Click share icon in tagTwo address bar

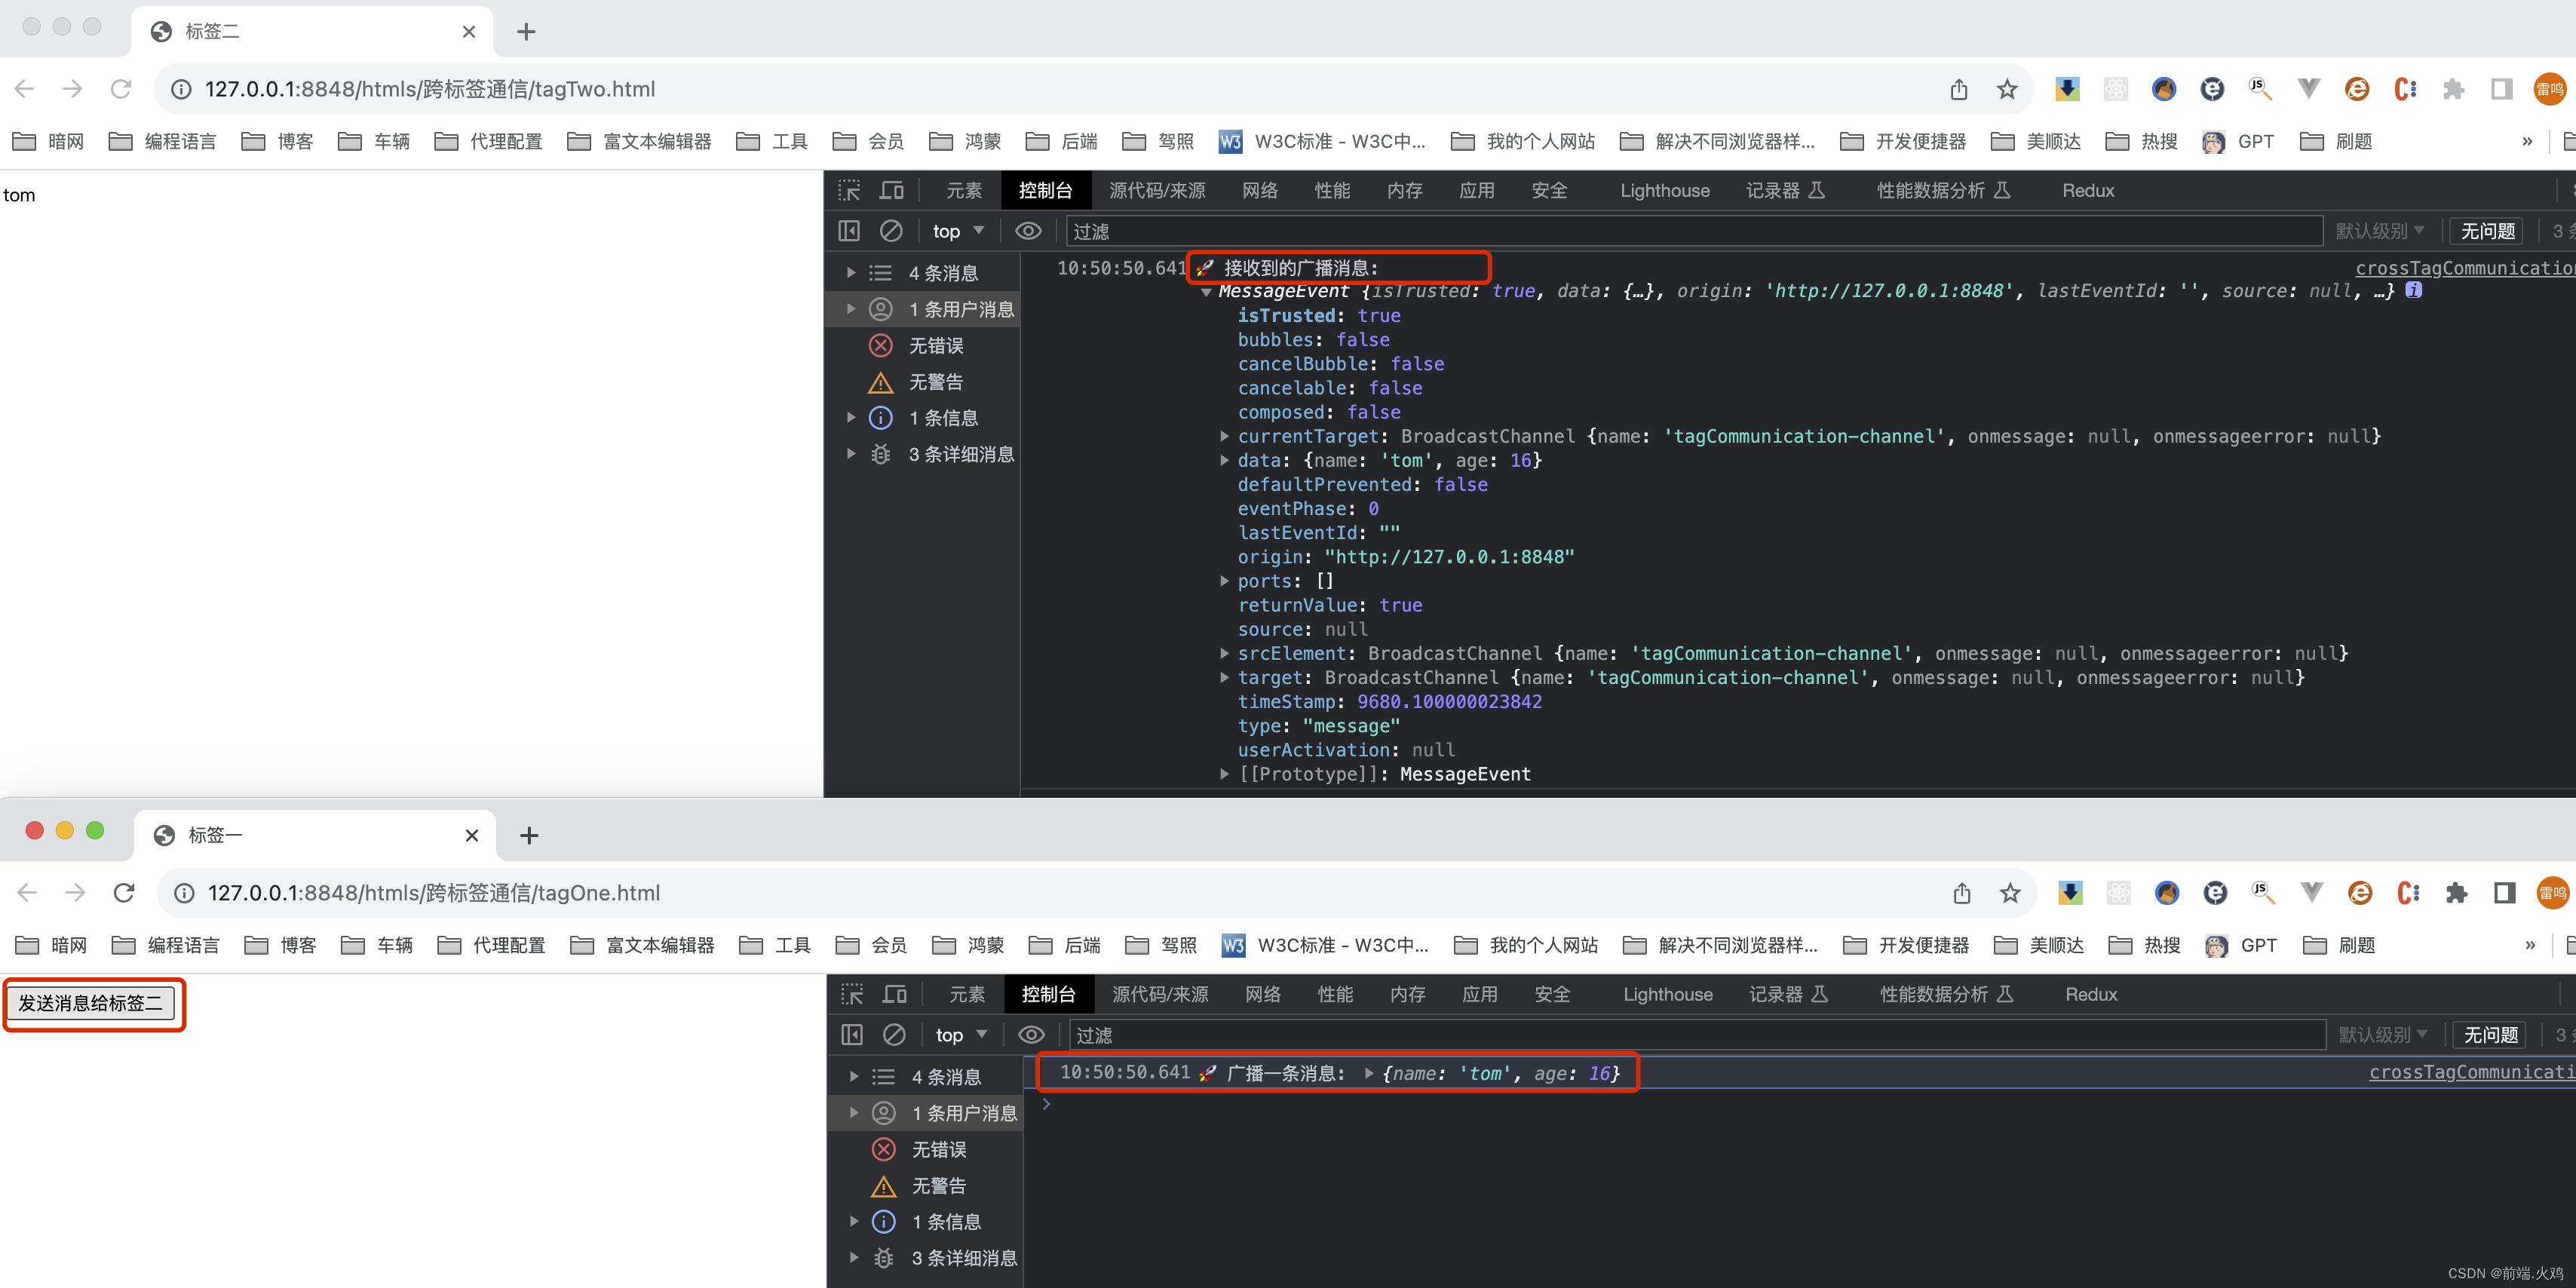pos(1959,89)
